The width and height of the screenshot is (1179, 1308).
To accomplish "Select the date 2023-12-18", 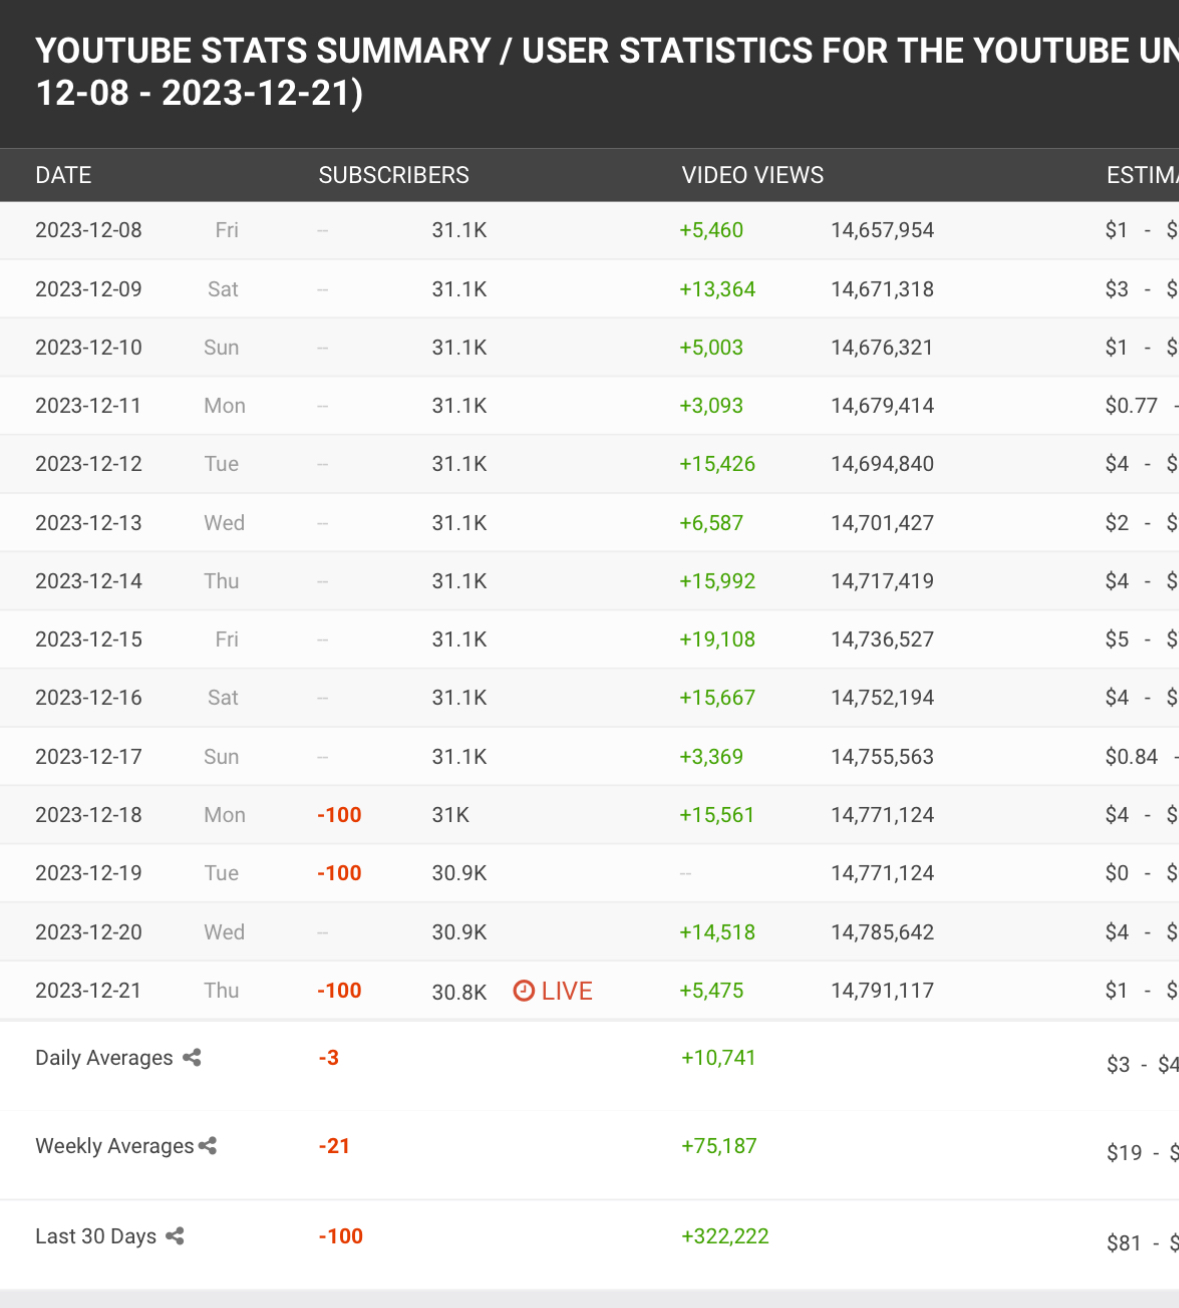I will [89, 814].
